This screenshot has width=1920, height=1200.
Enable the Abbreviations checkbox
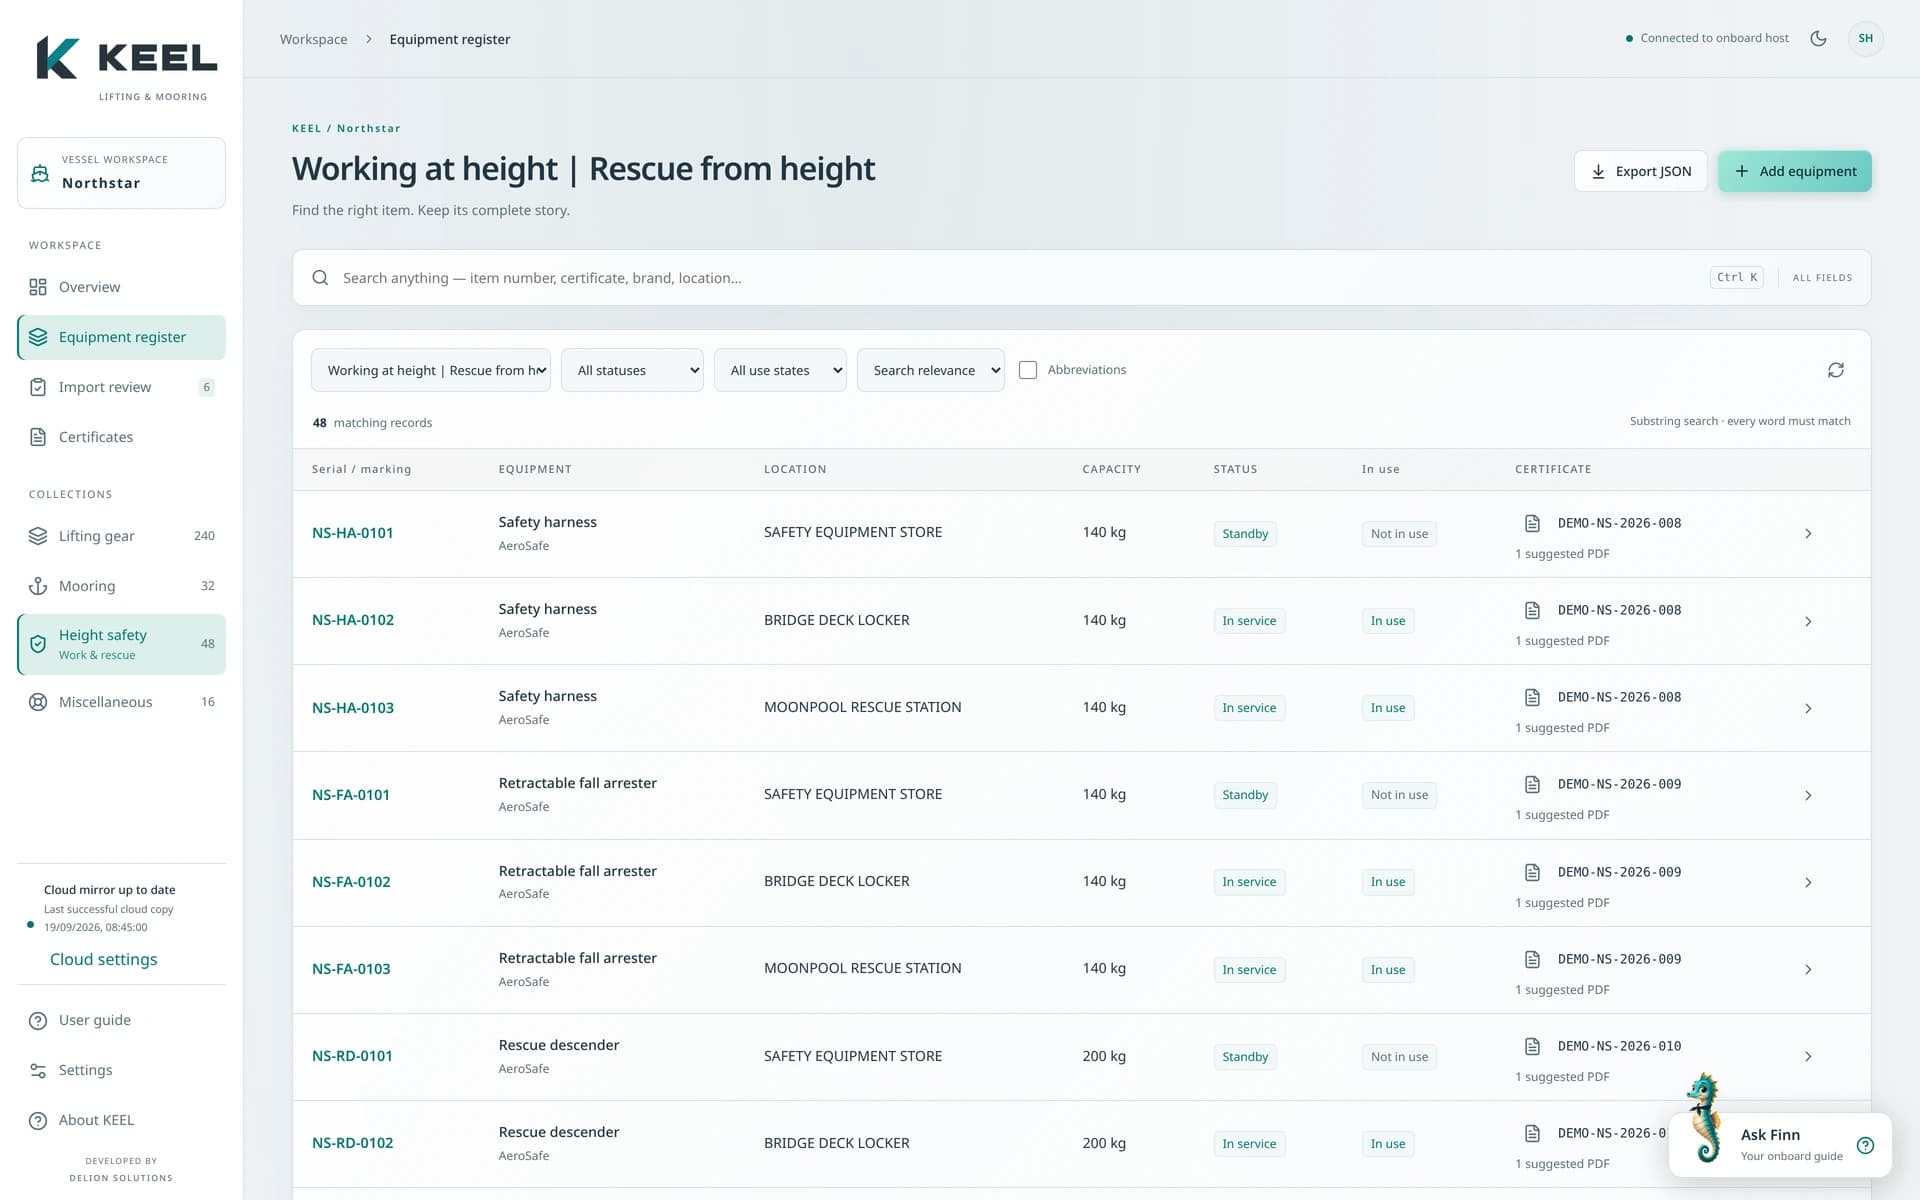1027,370
